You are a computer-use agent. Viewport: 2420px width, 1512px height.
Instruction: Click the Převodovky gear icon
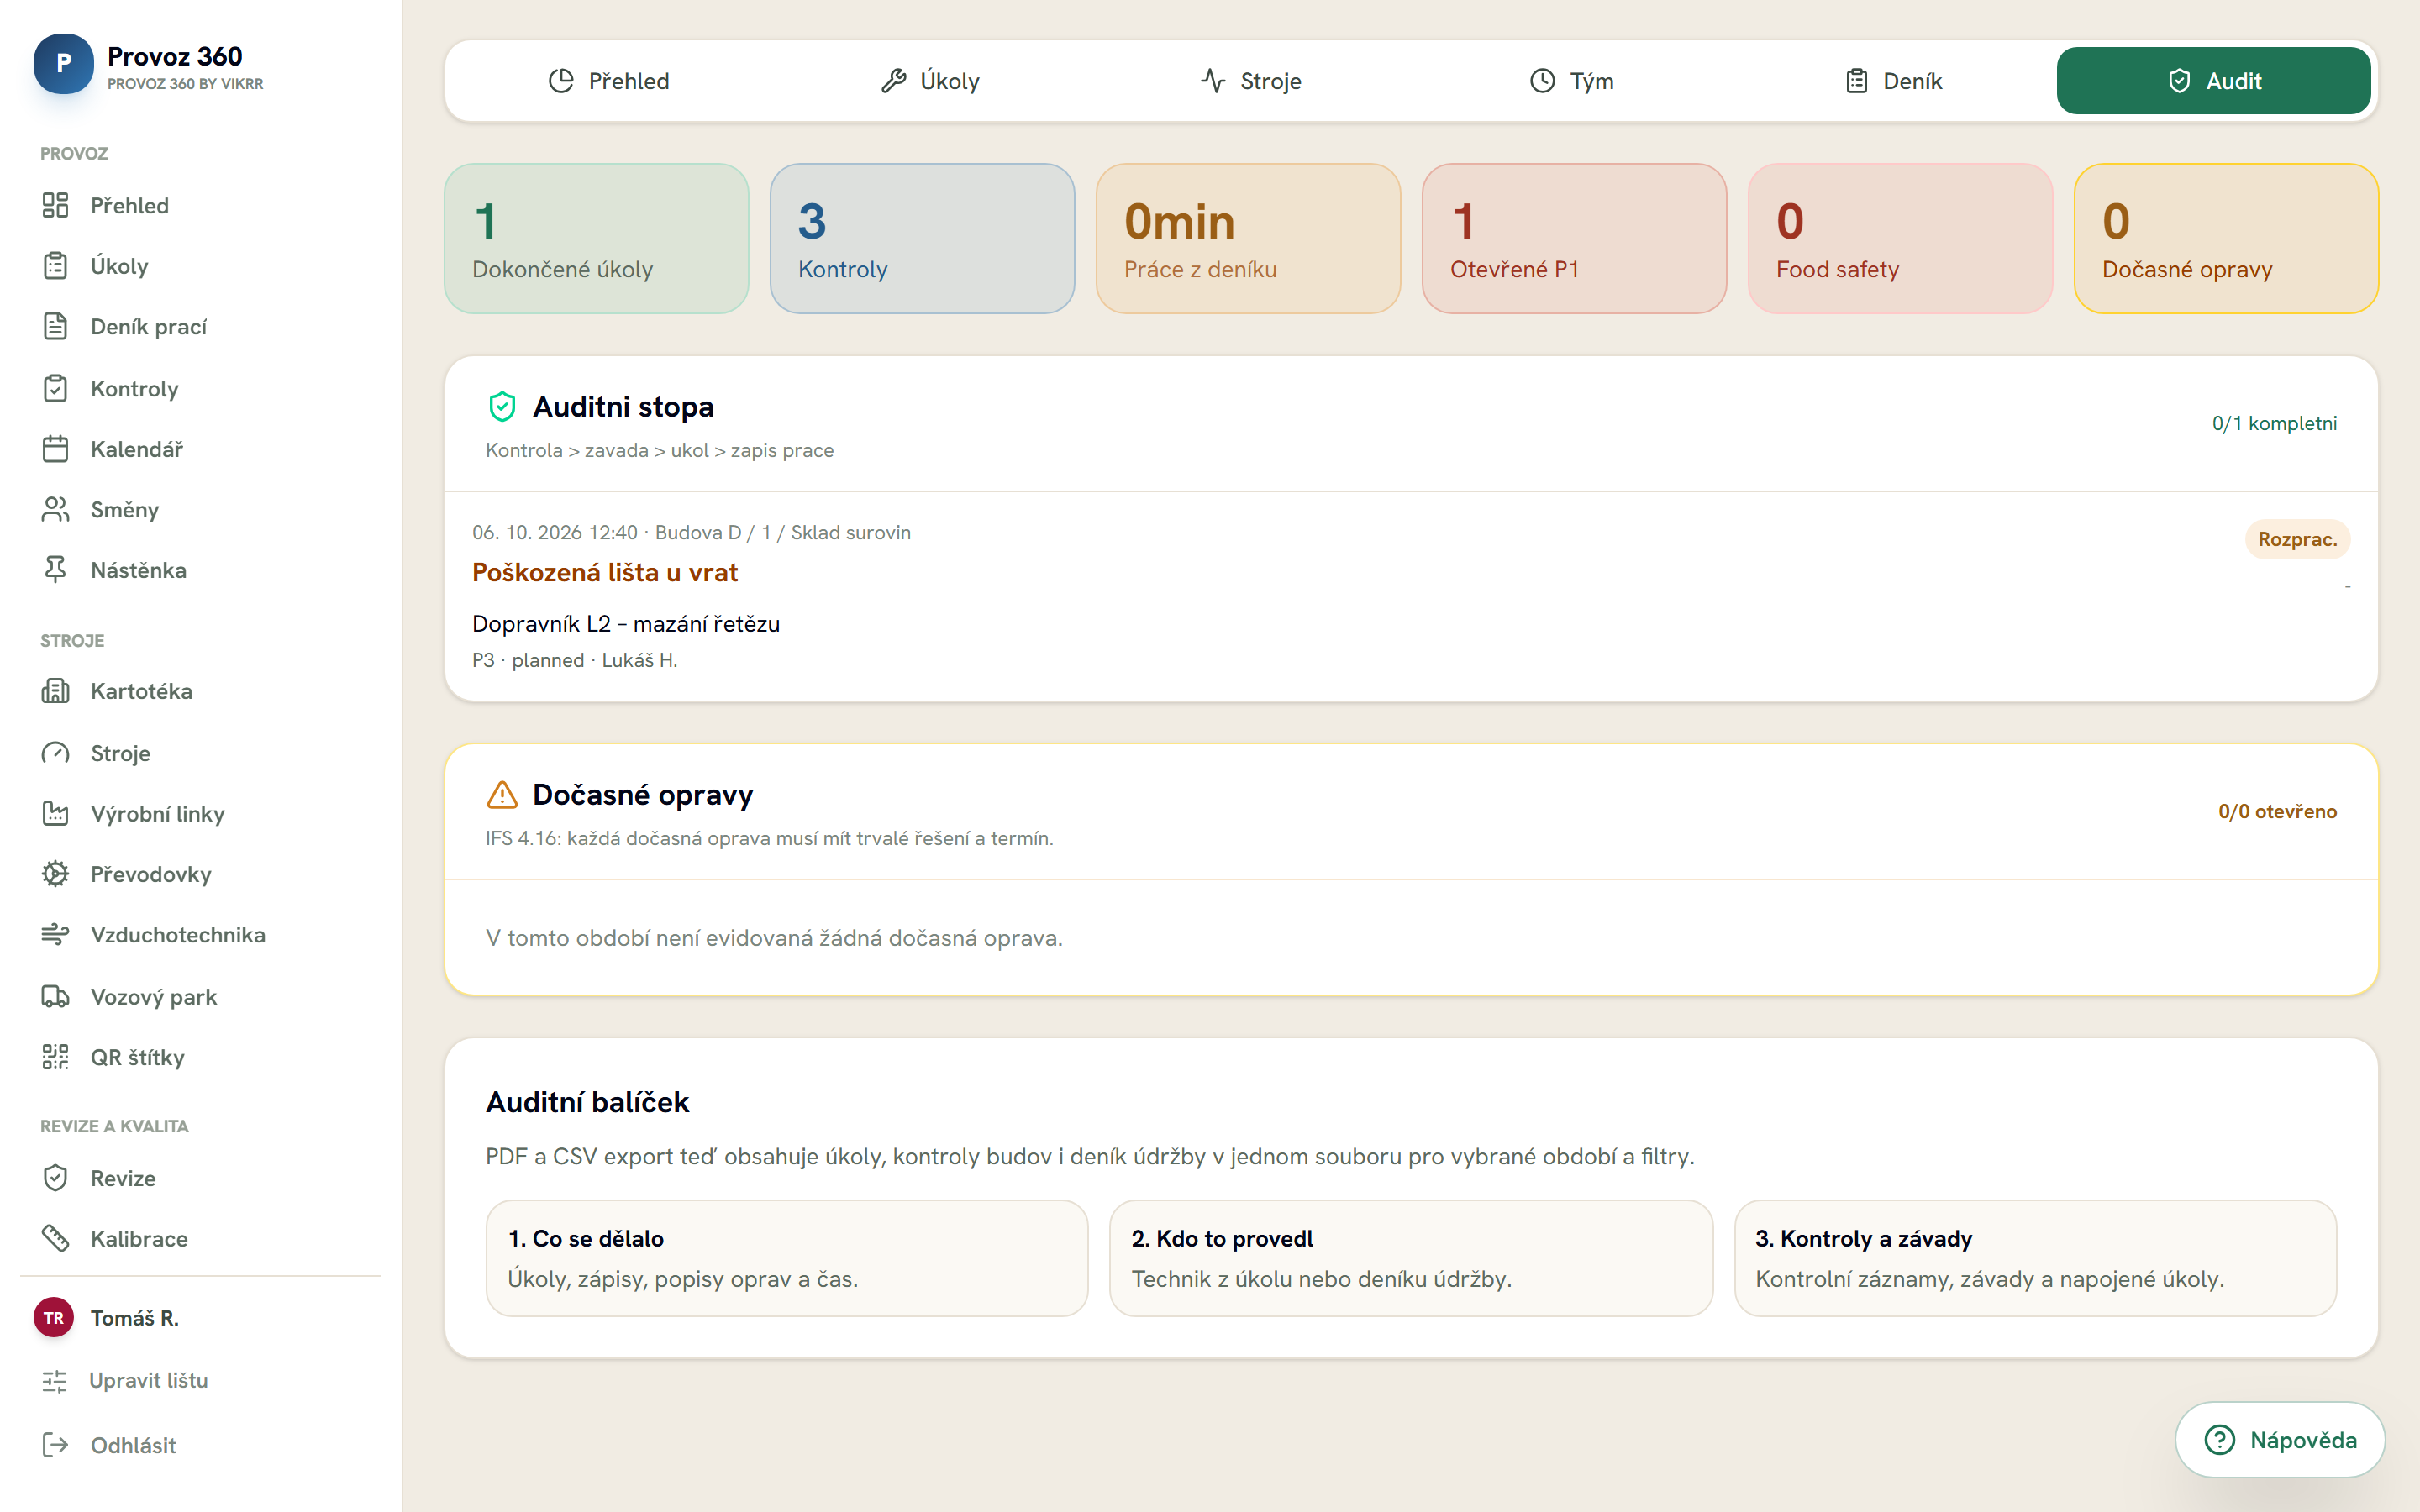[55, 874]
